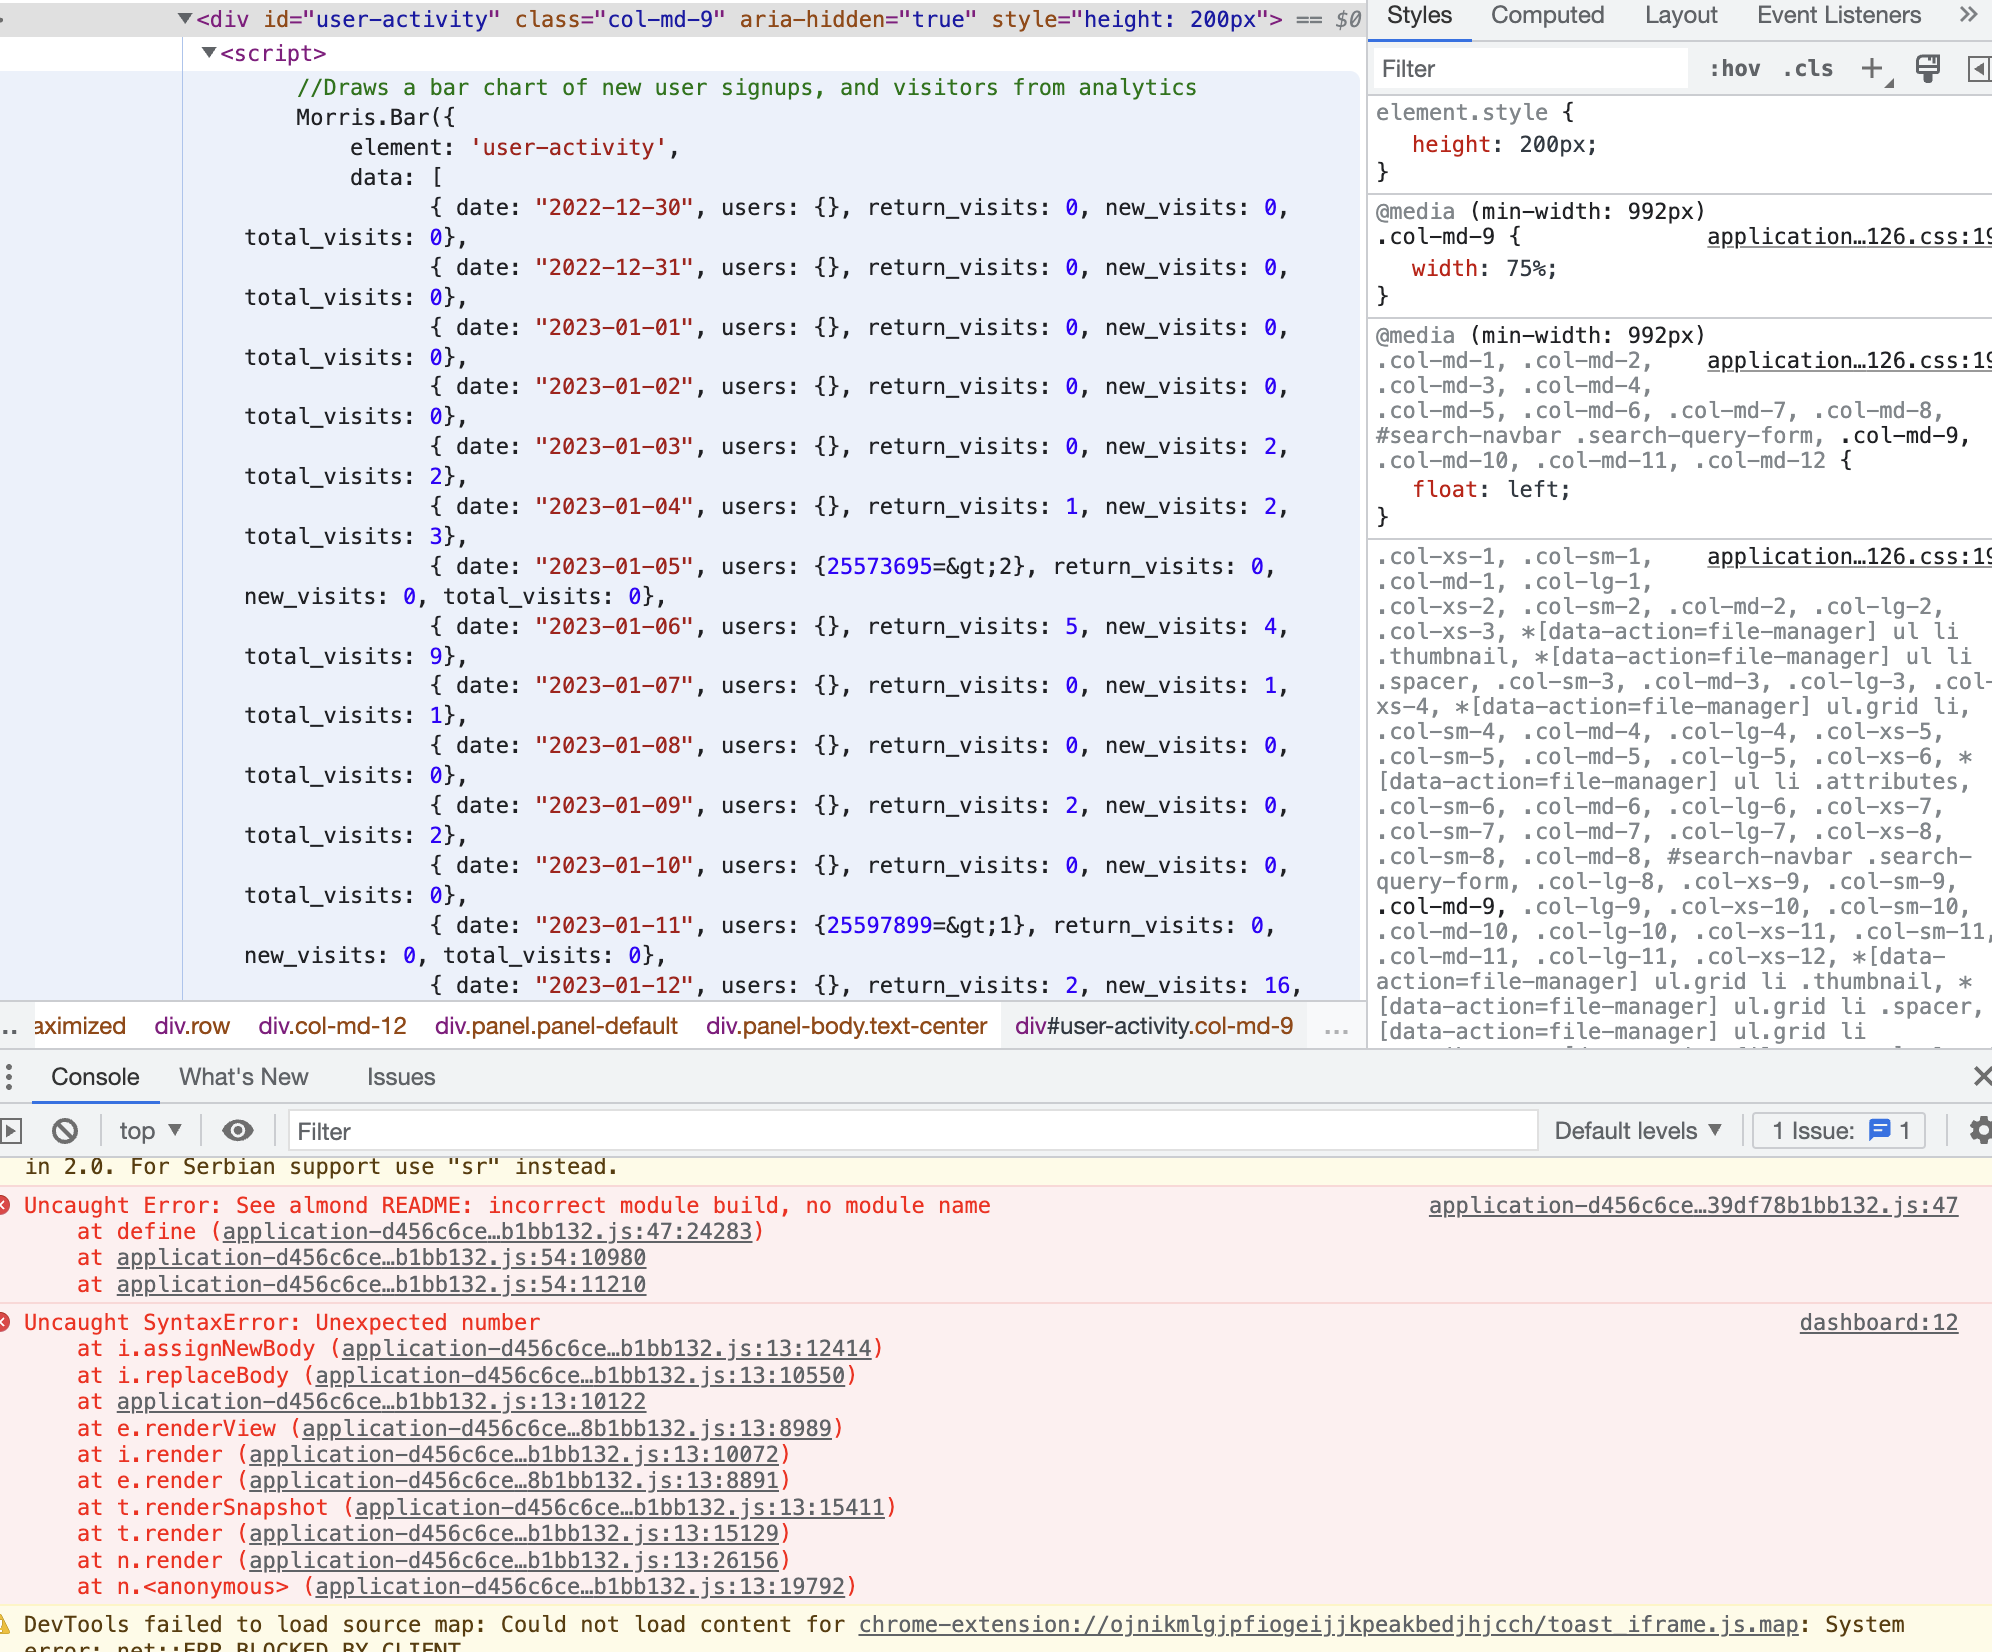Viewport: 1992px width, 1652px height.
Task: Select div.col-md-12 in the breadcrumb bar
Action: 332,1026
